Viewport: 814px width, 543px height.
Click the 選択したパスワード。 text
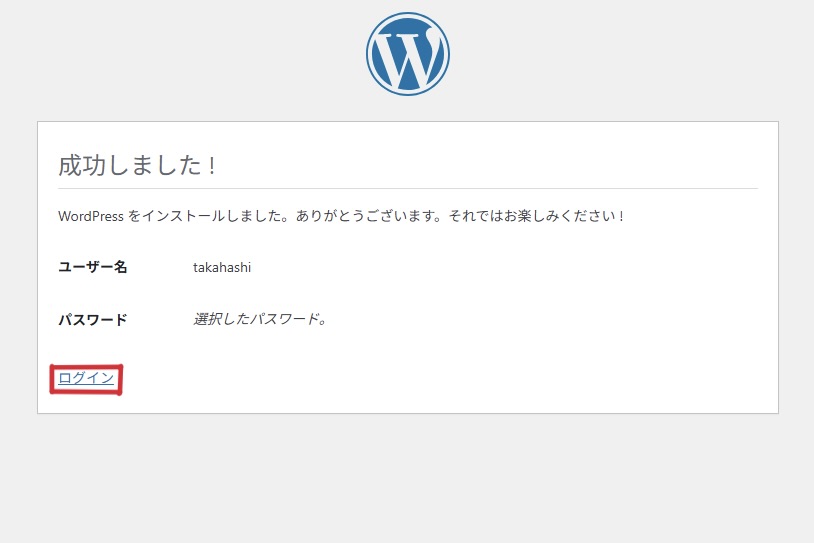pyautogui.click(x=261, y=319)
